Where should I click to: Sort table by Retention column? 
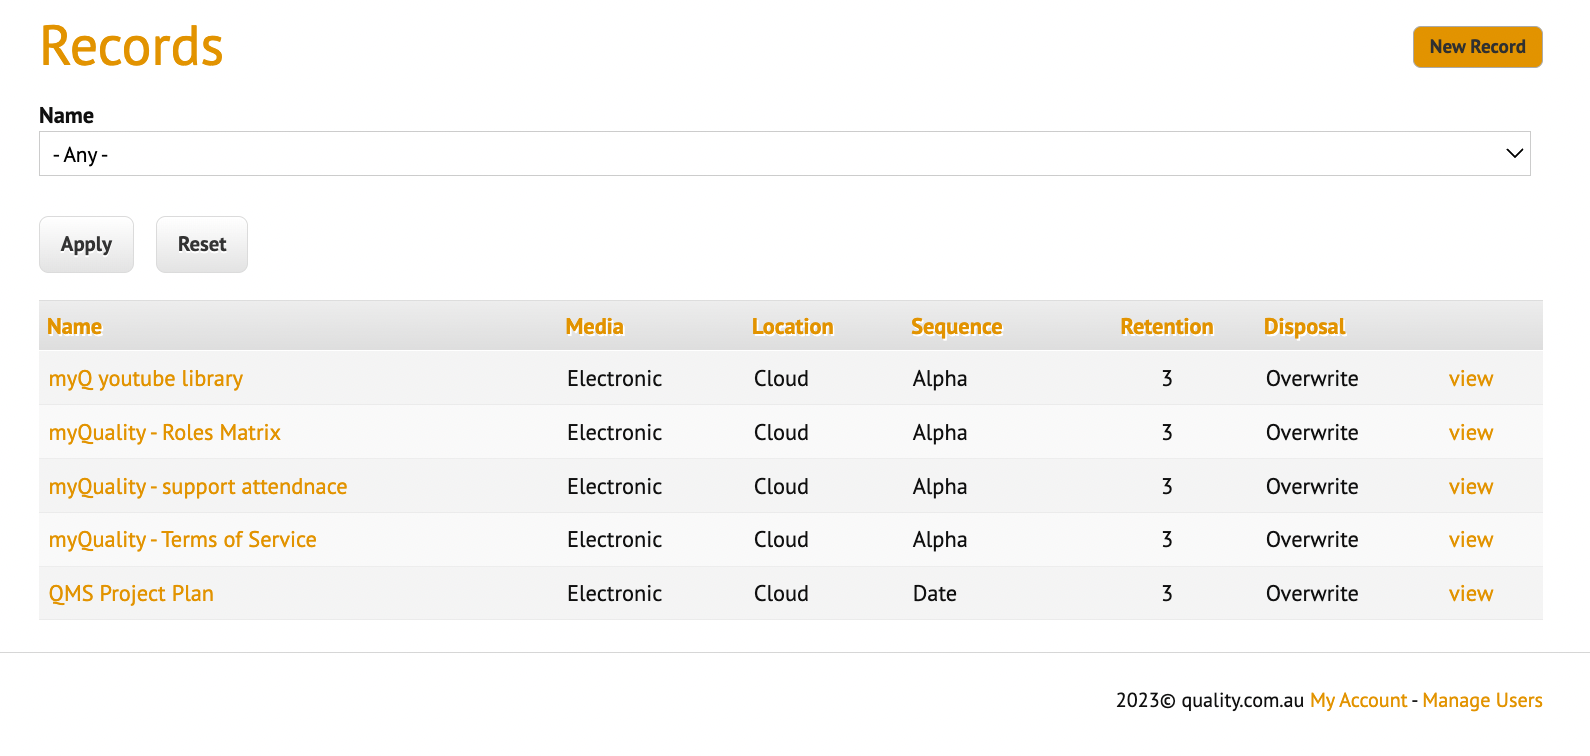1166,327
